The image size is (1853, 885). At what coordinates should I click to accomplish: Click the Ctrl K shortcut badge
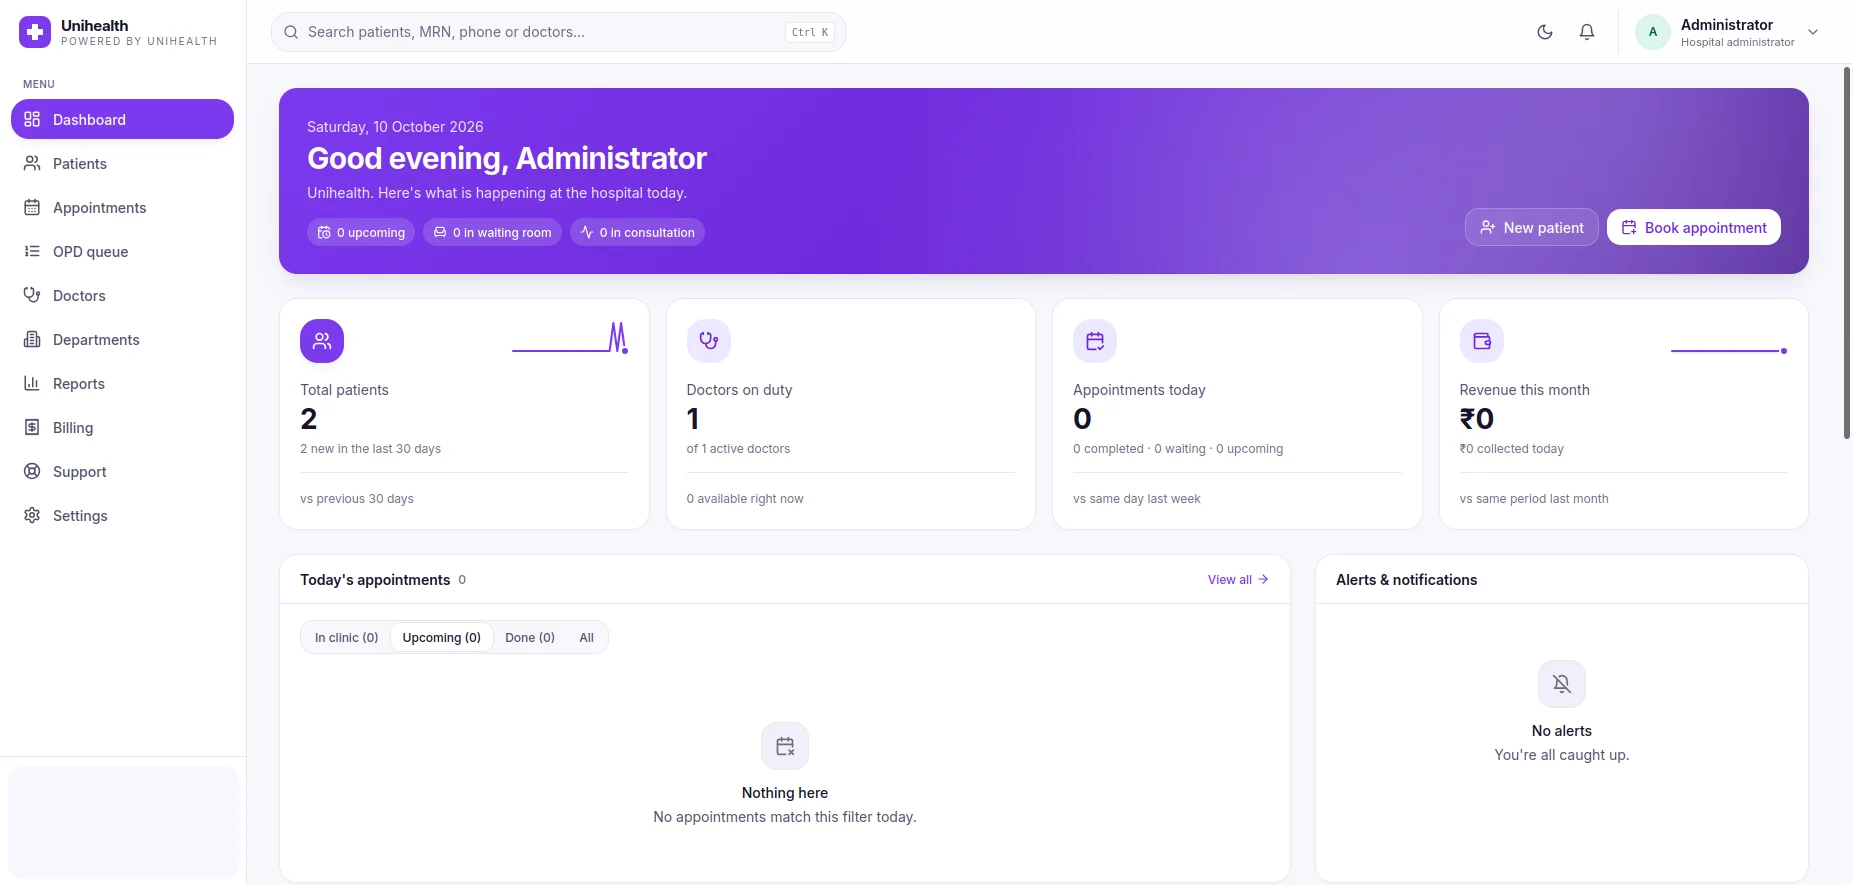(x=810, y=32)
